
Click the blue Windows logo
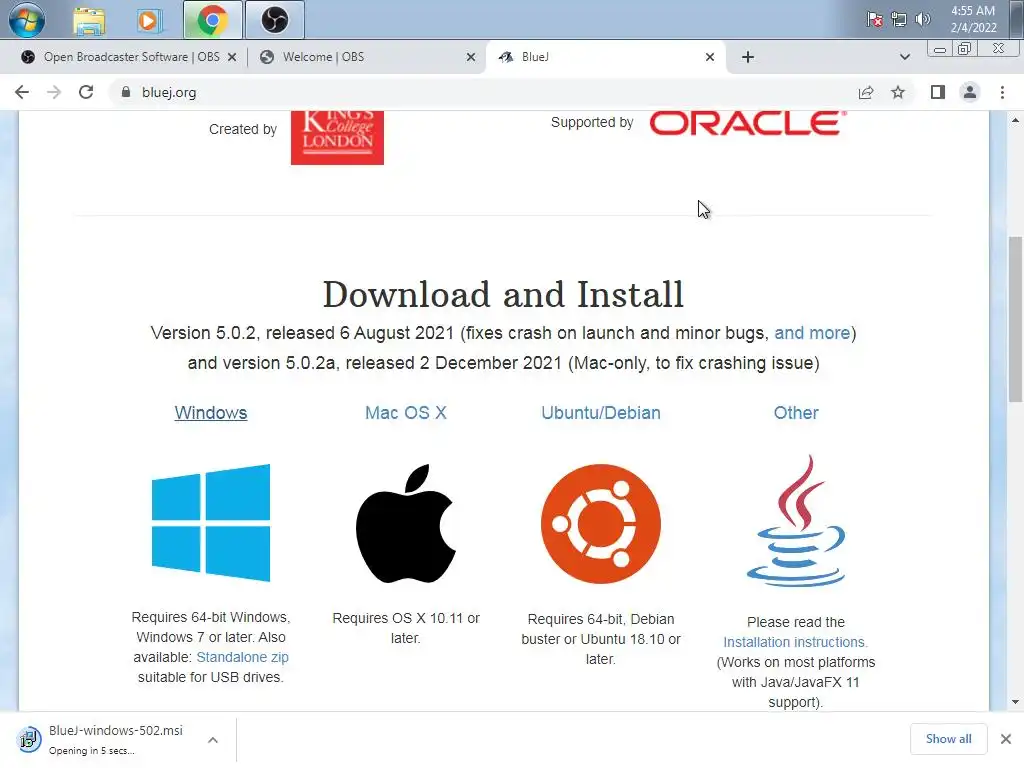[211, 522]
